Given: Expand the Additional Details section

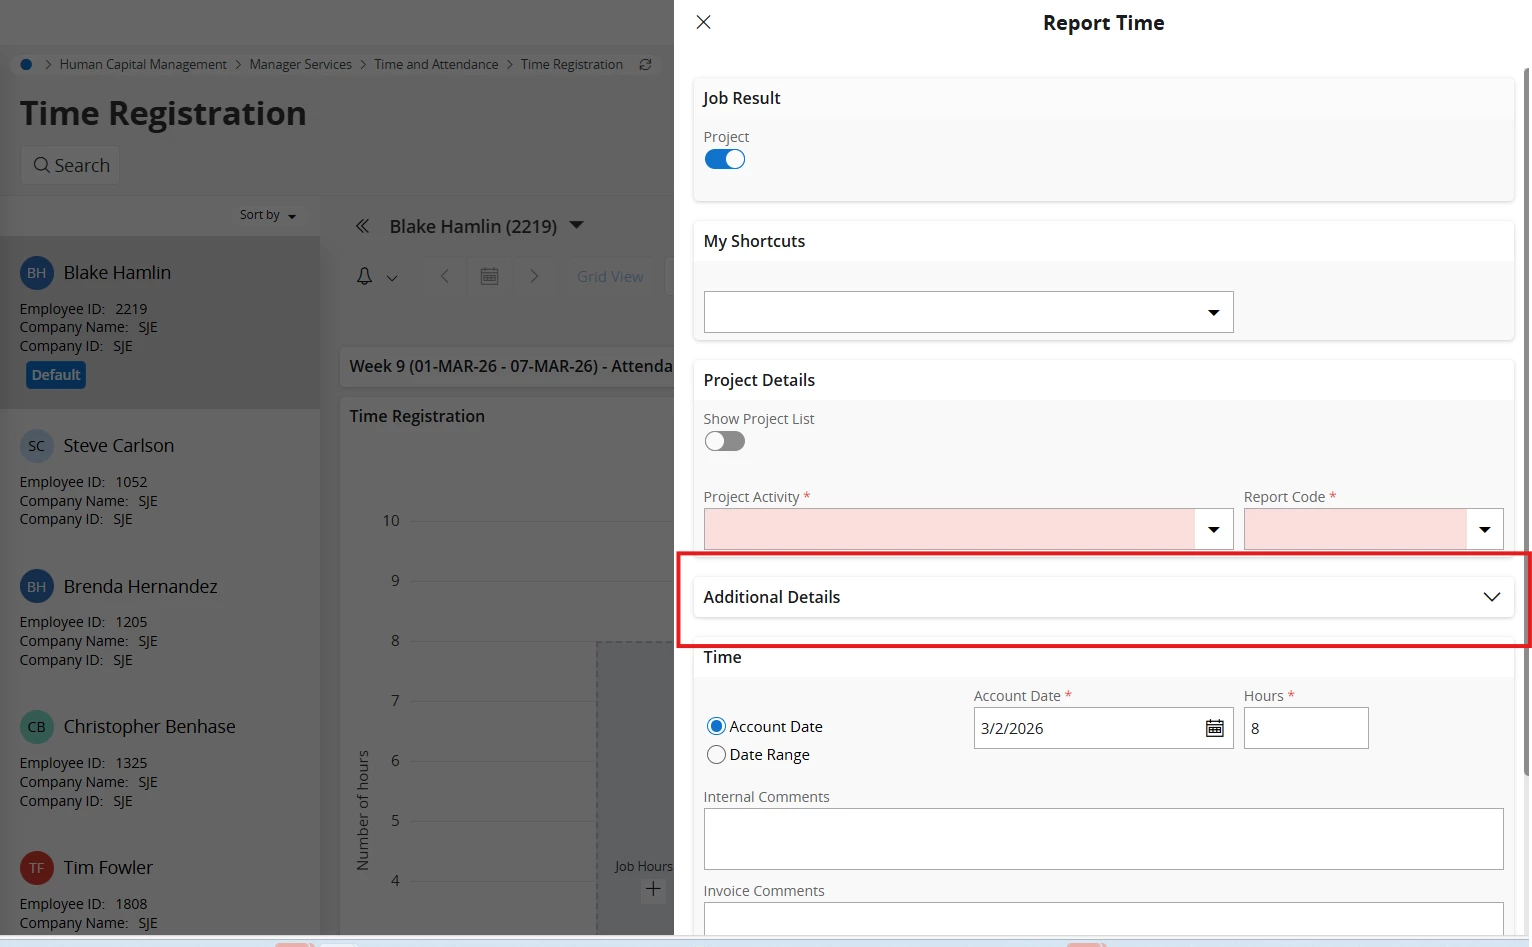Looking at the screenshot, I should point(1491,597).
